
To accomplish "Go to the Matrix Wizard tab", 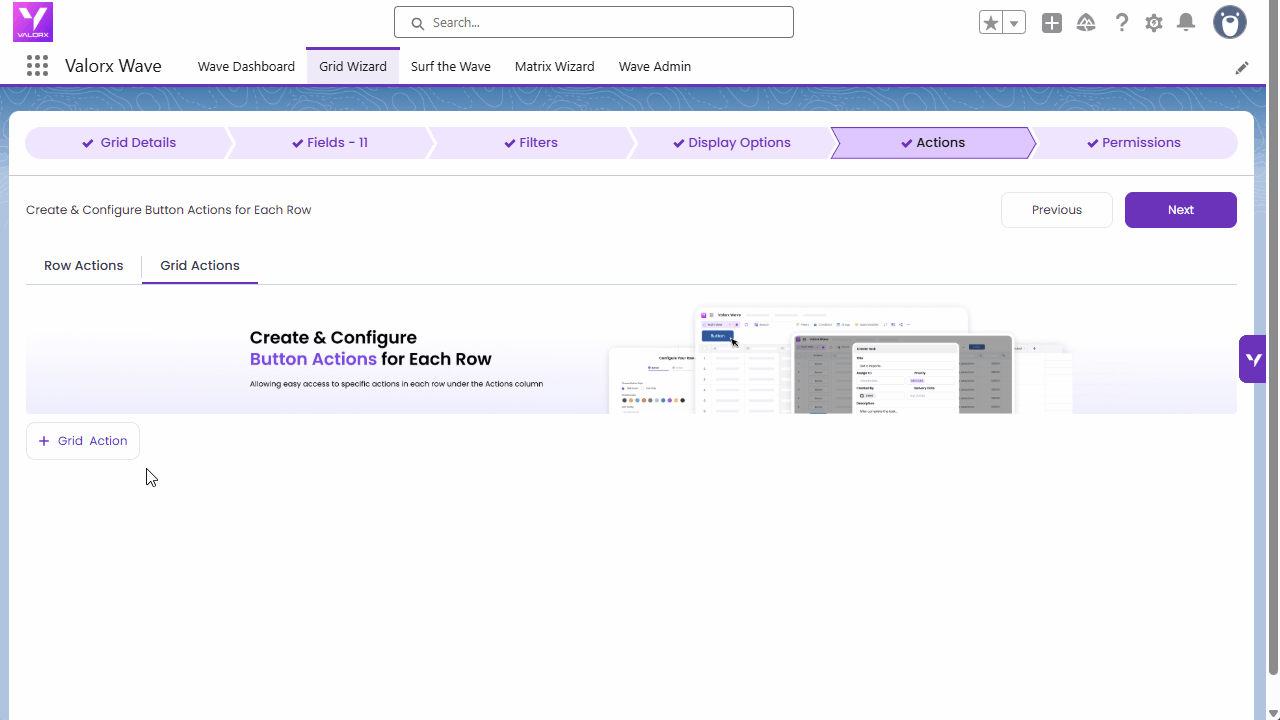I will tap(554, 67).
